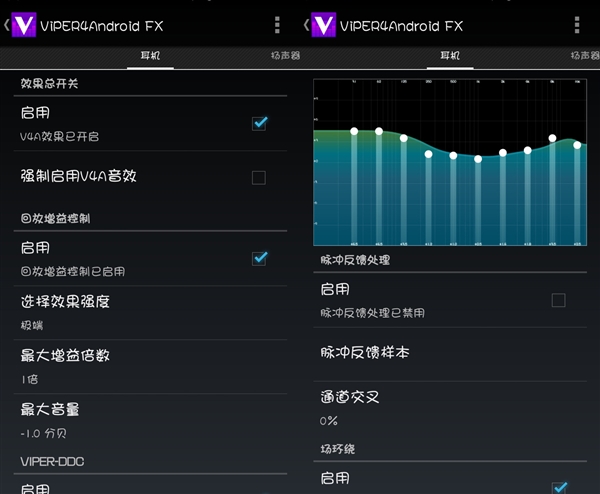Tap second equalizer band handle

tap(379, 131)
